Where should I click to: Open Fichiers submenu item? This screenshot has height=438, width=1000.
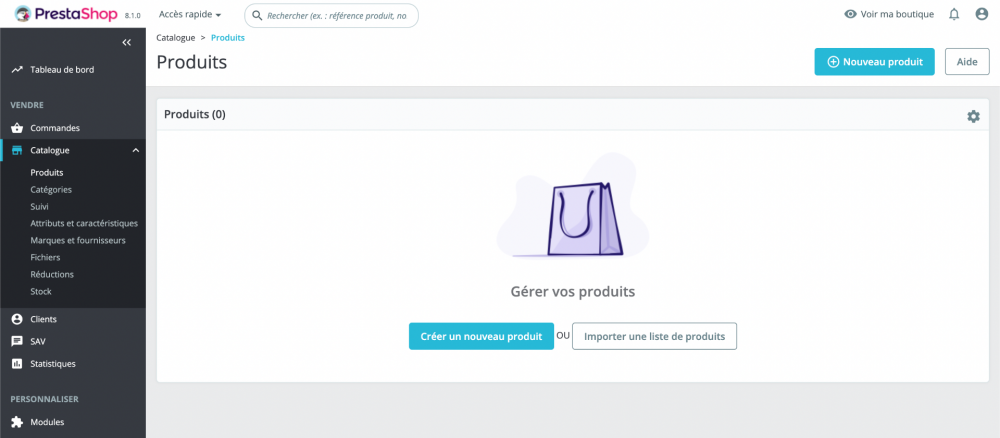(x=45, y=258)
